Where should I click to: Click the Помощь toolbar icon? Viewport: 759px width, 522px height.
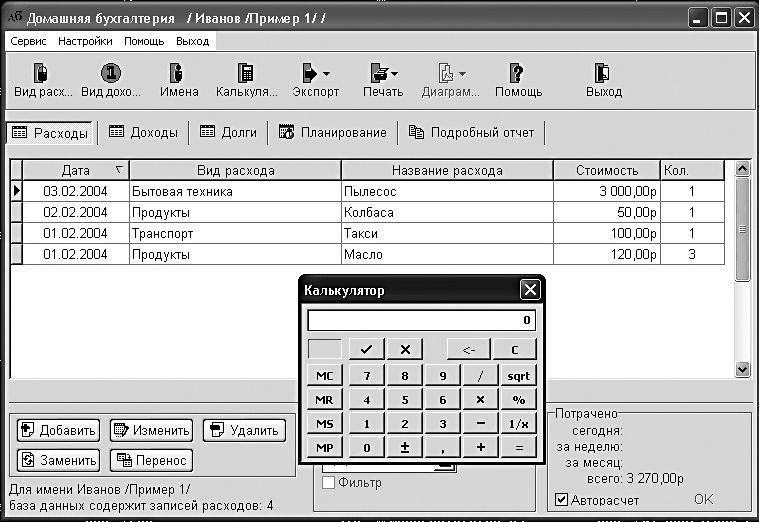click(517, 79)
